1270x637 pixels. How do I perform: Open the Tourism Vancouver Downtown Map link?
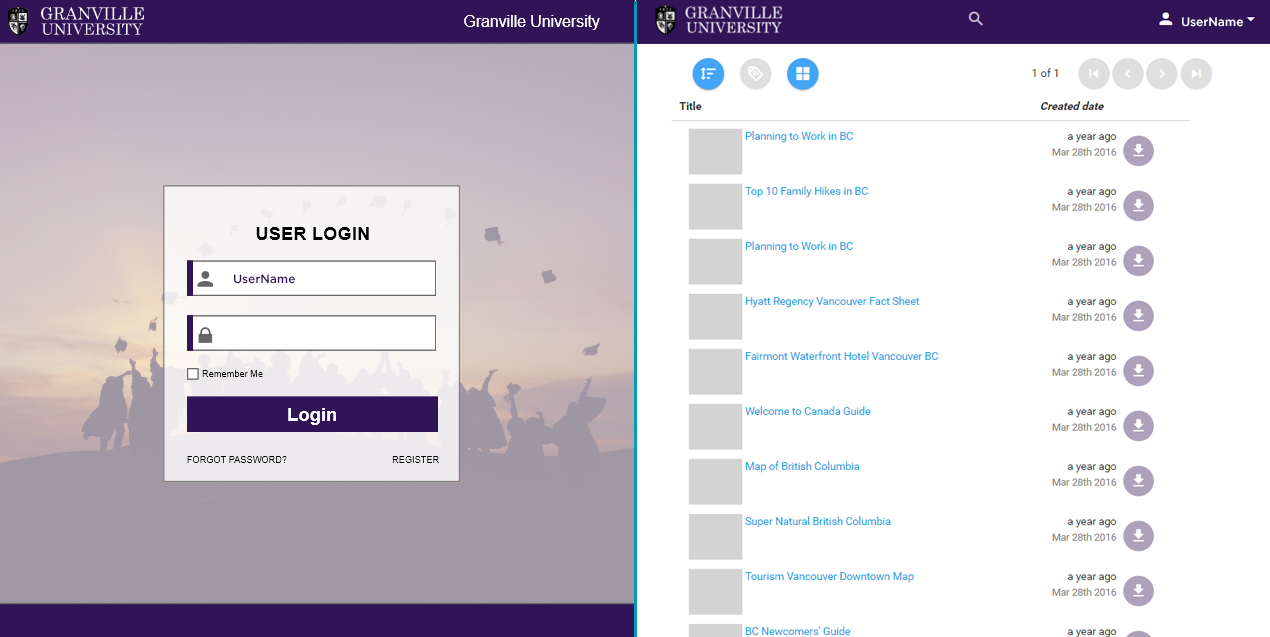[829, 576]
